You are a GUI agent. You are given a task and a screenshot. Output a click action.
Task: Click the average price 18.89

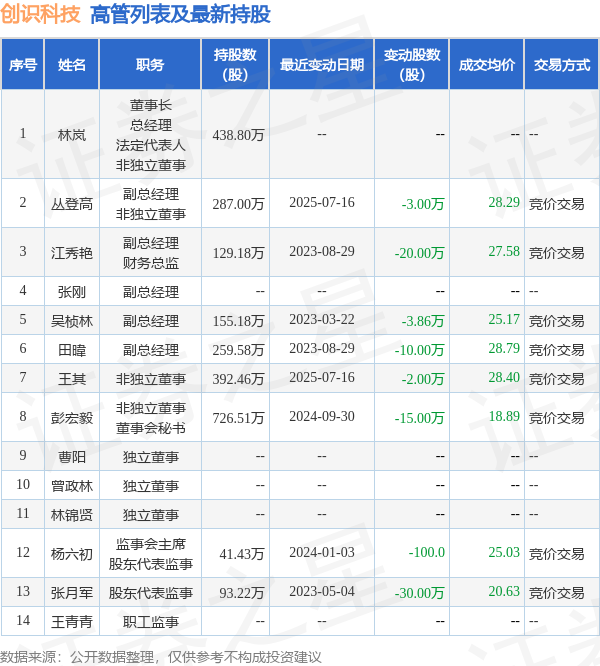(x=504, y=416)
